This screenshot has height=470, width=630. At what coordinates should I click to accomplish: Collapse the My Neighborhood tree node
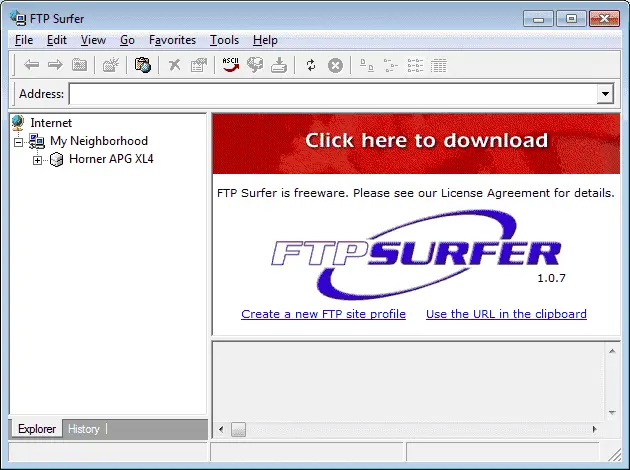coord(18,142)
